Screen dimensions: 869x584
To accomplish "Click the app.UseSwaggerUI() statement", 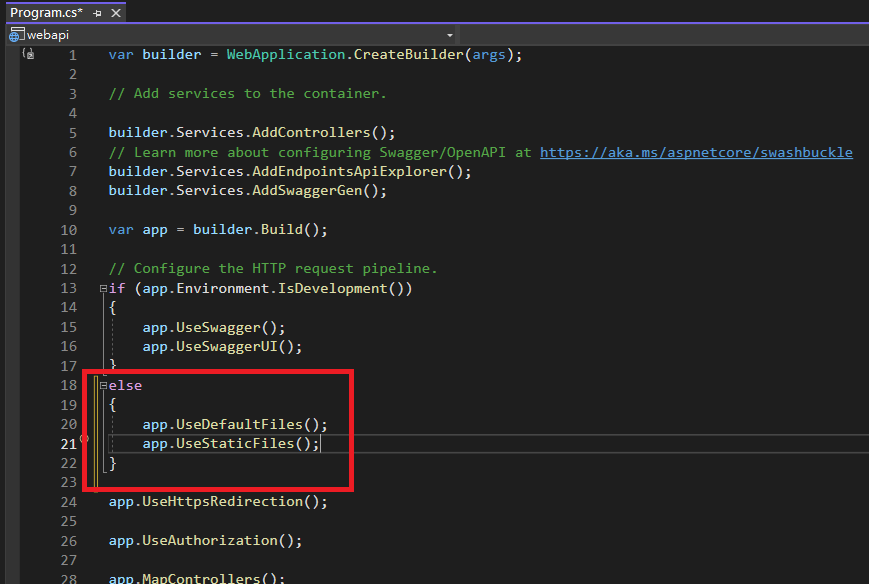I will coord(222,347).
